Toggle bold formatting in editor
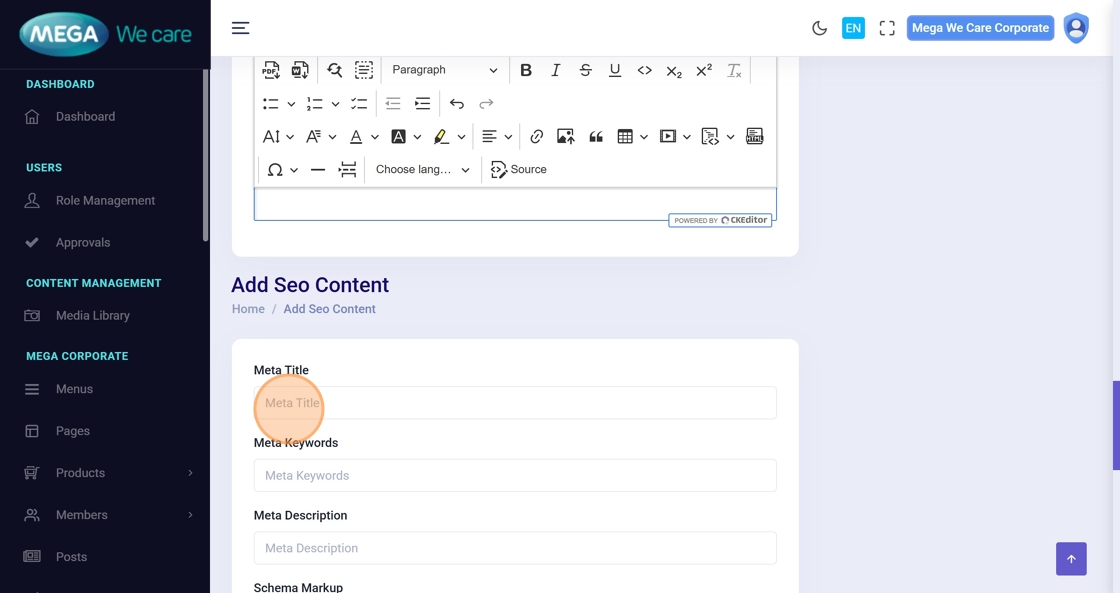This screenshot has height=593, width=1120. coord(526,70)
